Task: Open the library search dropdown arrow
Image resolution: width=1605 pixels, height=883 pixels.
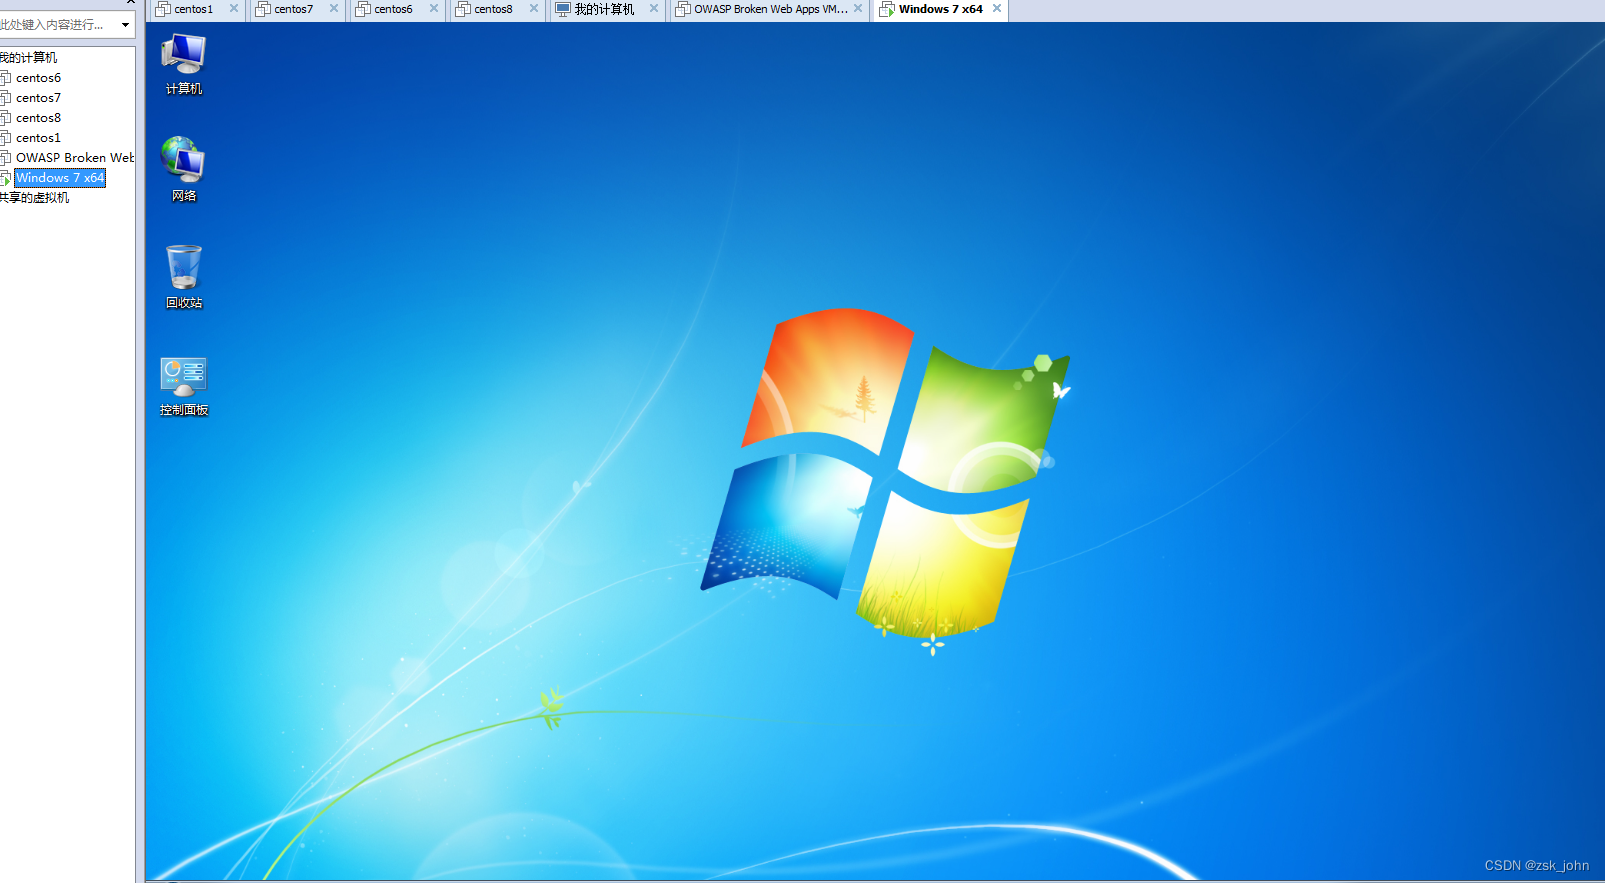Action: tap(125, 25)
